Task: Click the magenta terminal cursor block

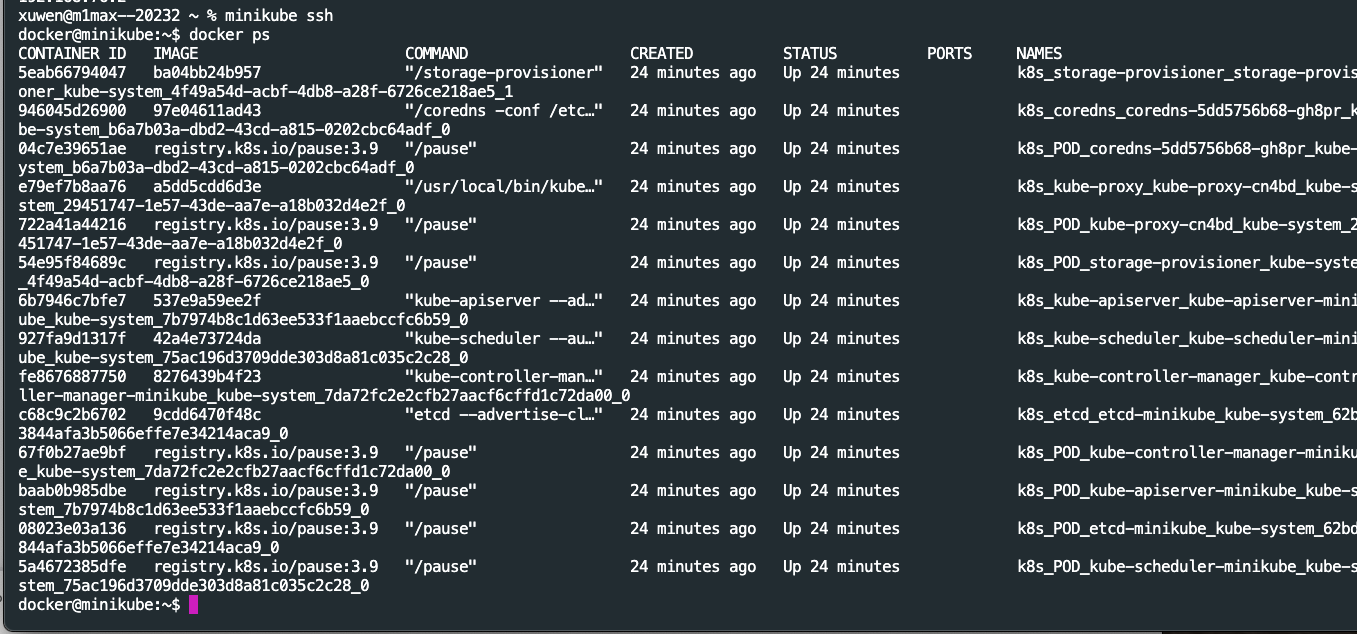Action: [x=193, y=605]
